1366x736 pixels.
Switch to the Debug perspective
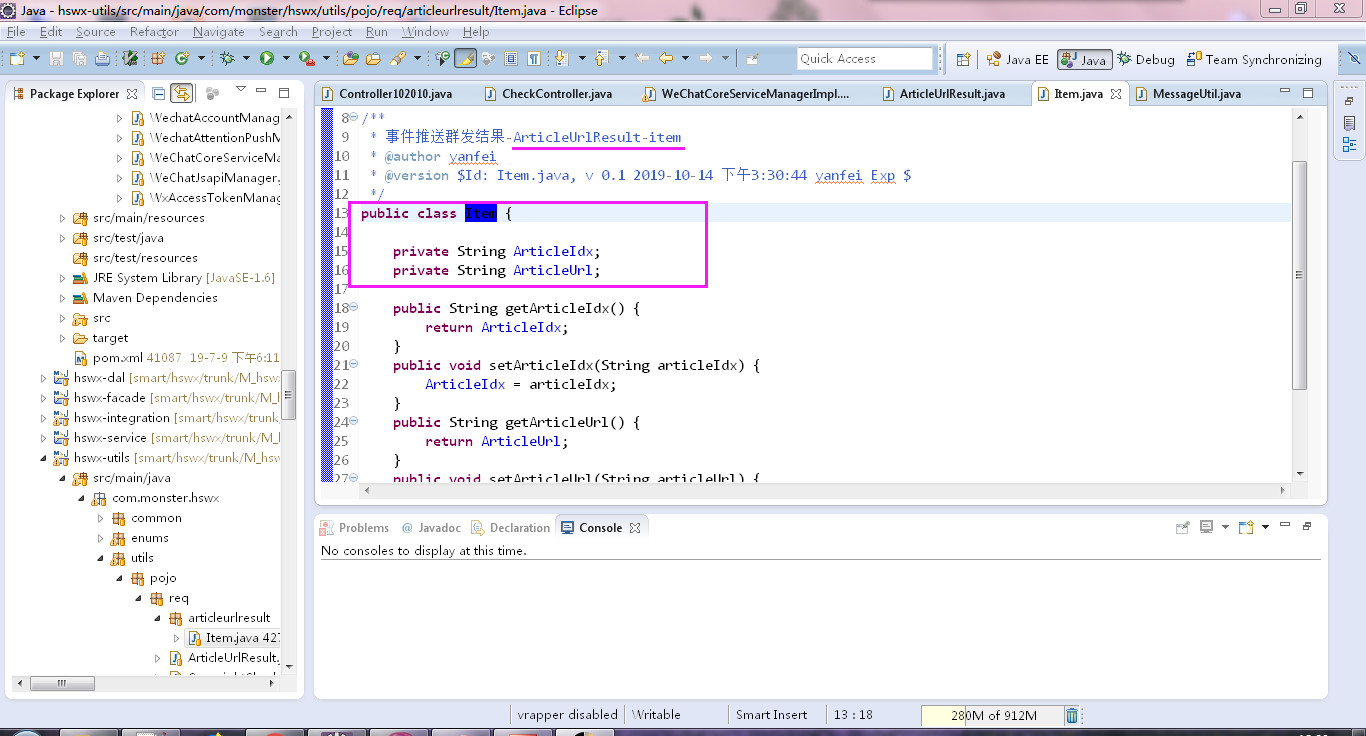pyautogui.click(x=1146, y=59)
